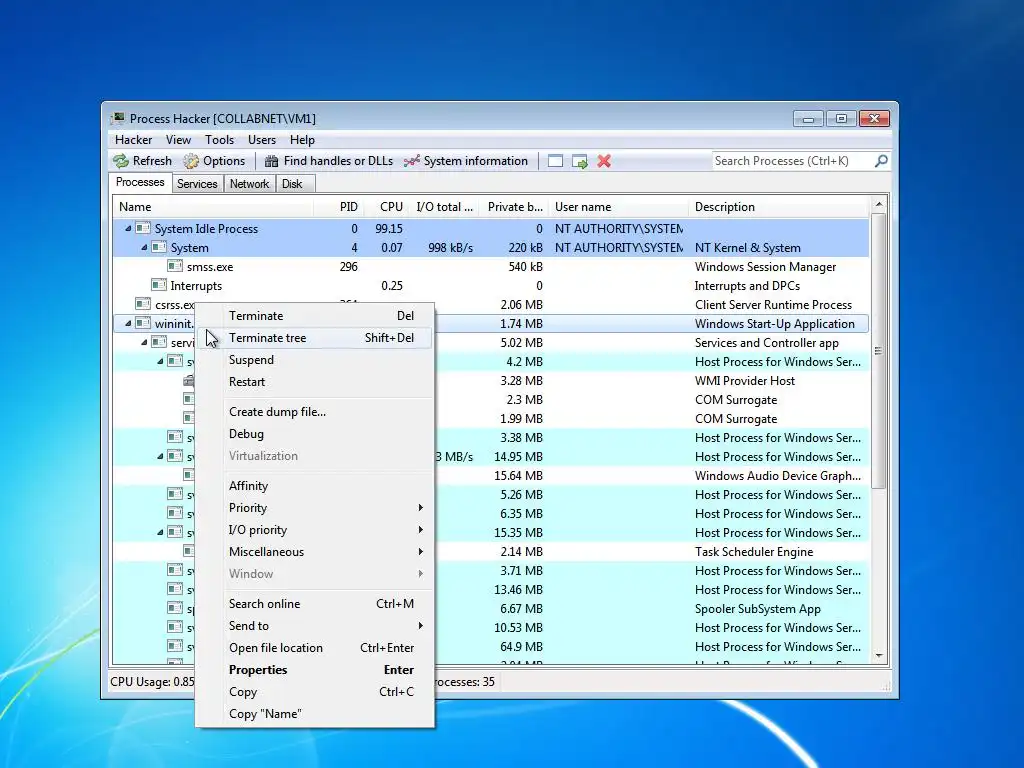Image resolution: width=1024 pixels, height=768 pixels.
Task: Click the Refresh toolbar icon
Action: tap(121, 161)
